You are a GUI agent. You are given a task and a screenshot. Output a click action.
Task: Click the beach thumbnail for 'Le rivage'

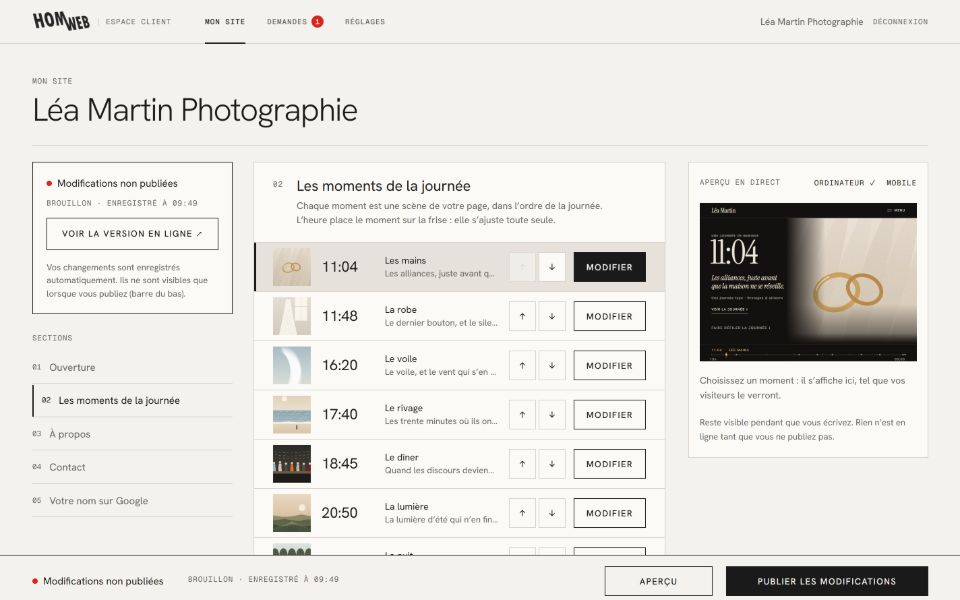click(x=291, y=414)
